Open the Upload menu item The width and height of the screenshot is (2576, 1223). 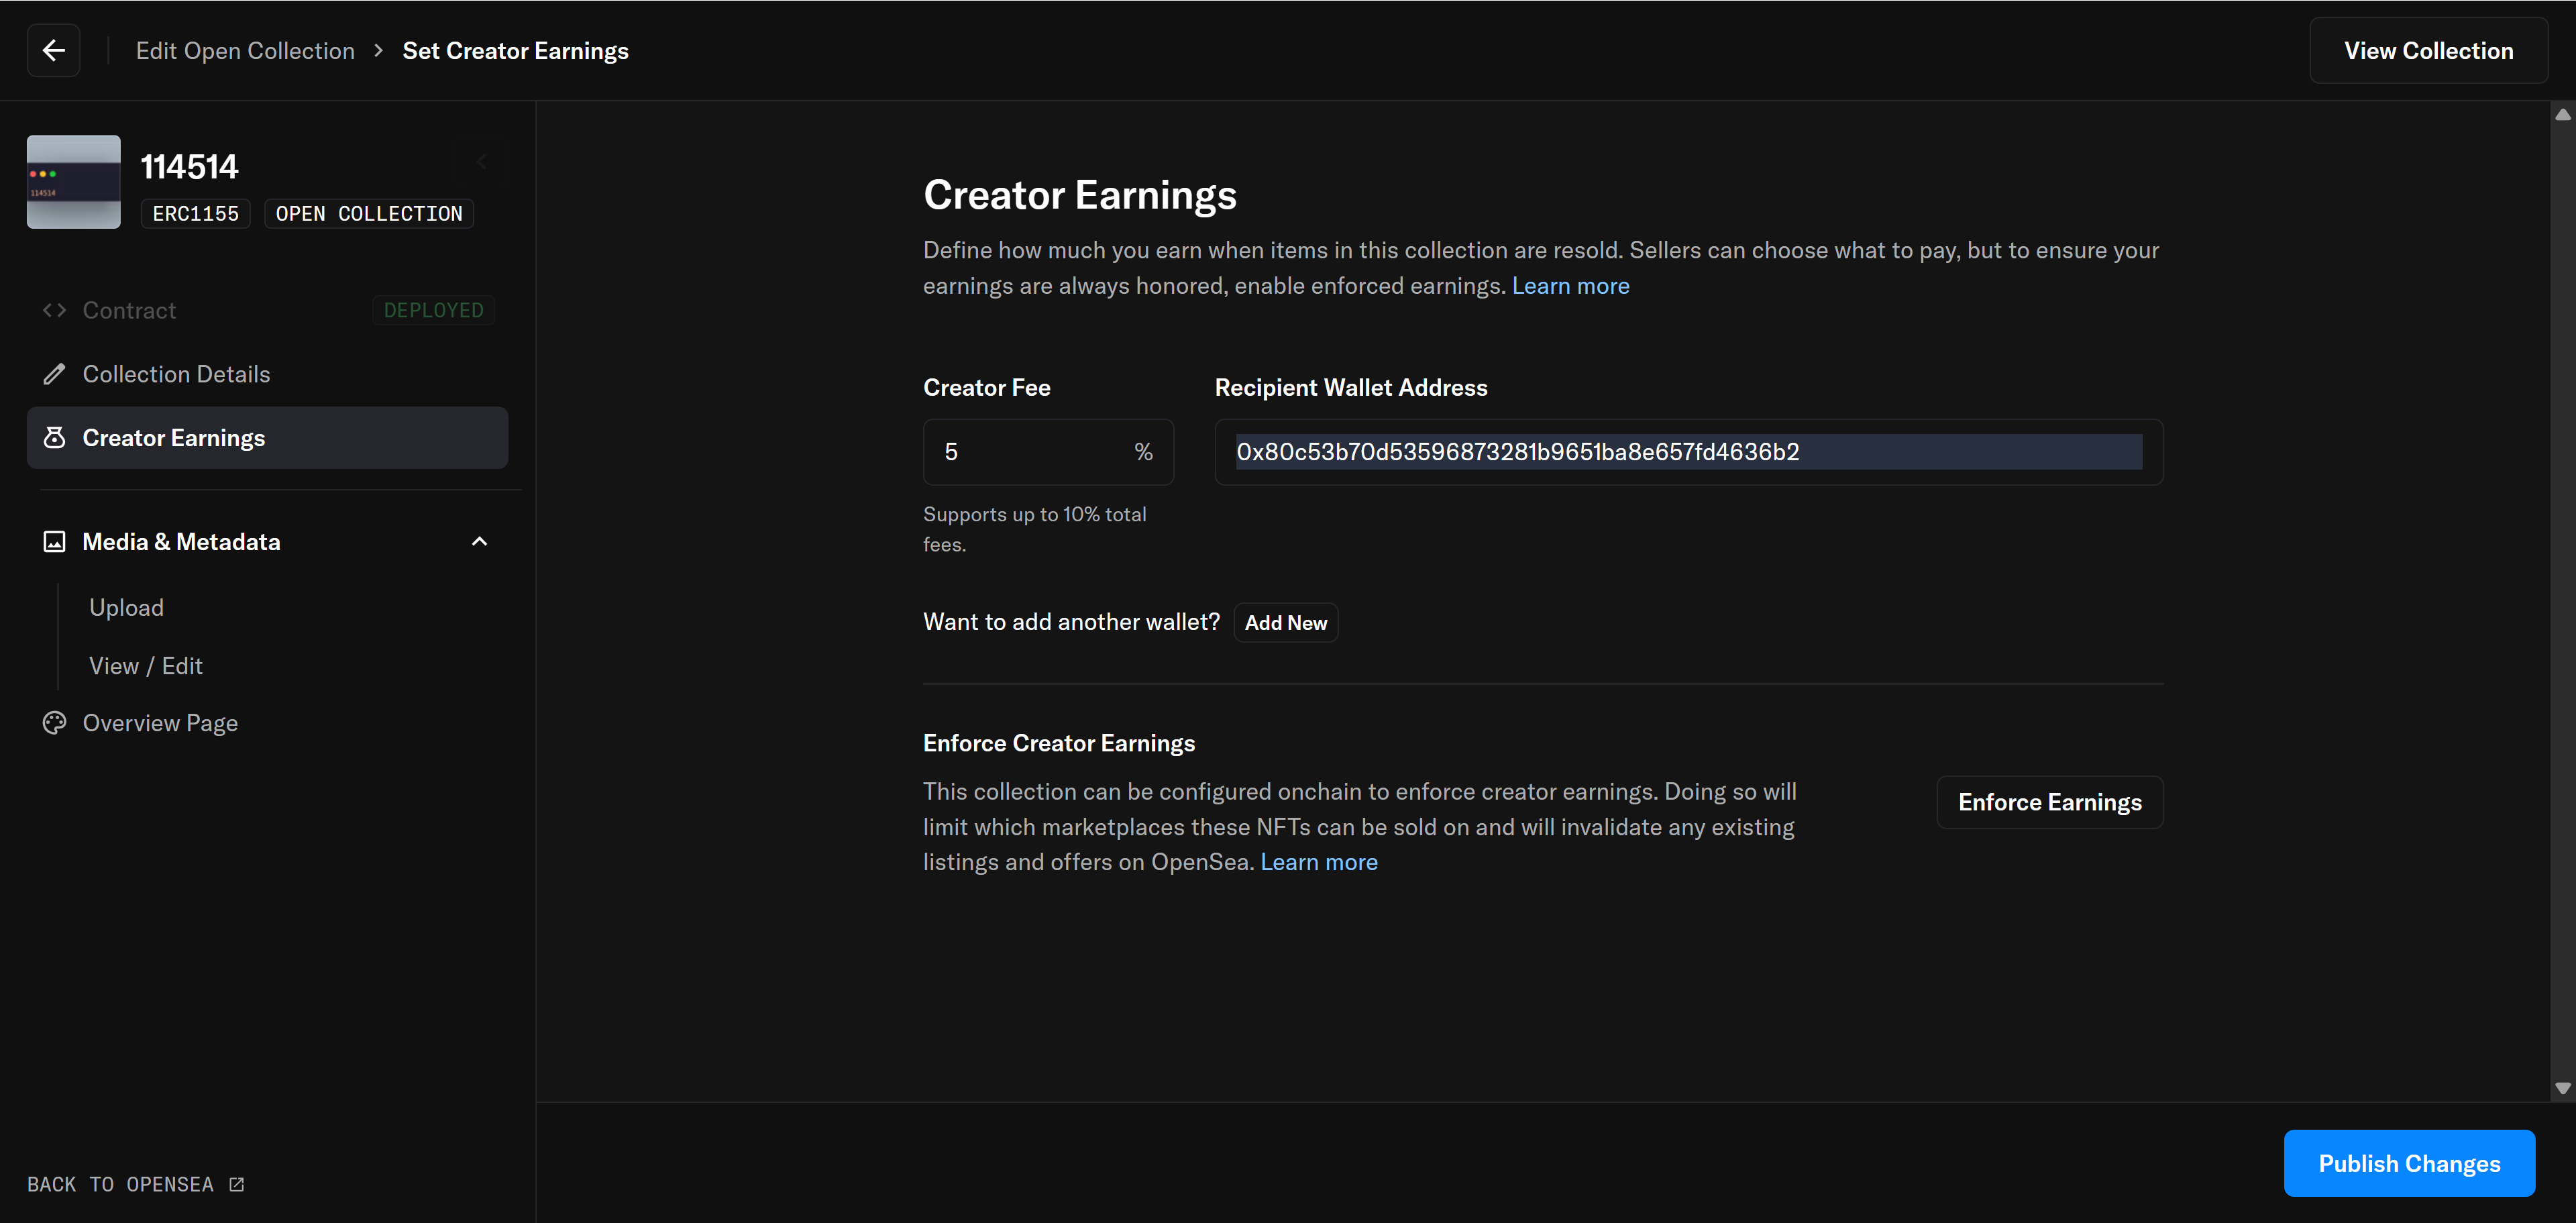127,608
